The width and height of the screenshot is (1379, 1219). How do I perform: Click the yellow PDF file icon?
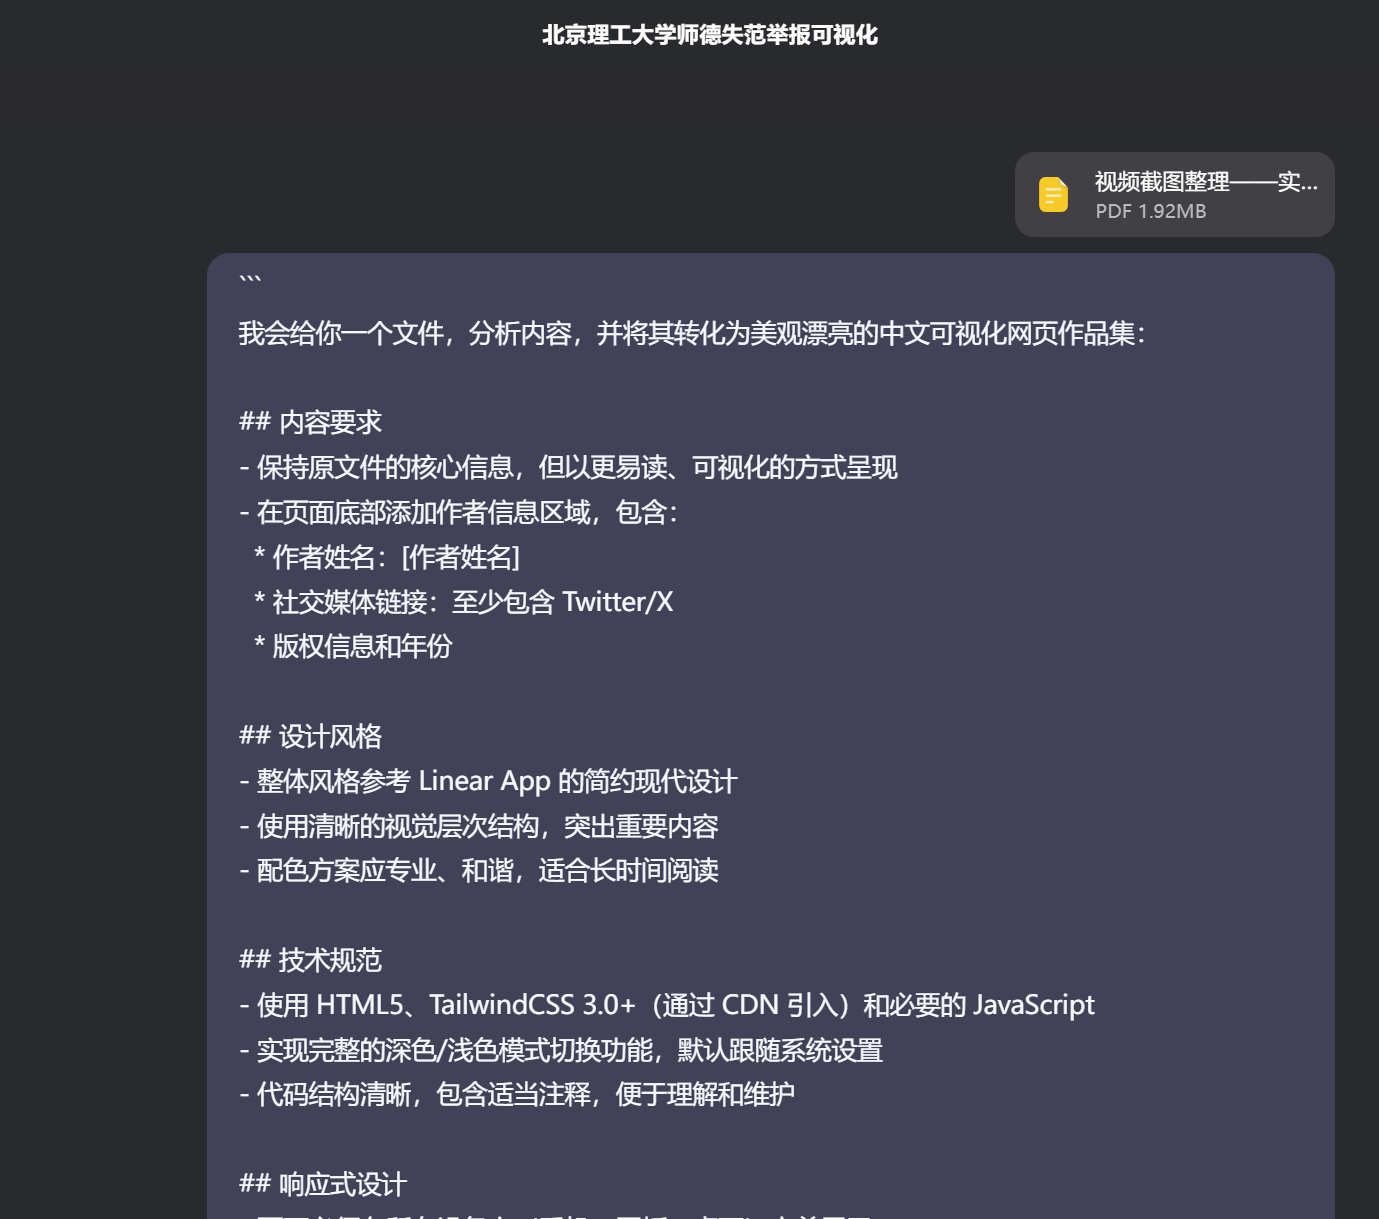pos(1053,194)
